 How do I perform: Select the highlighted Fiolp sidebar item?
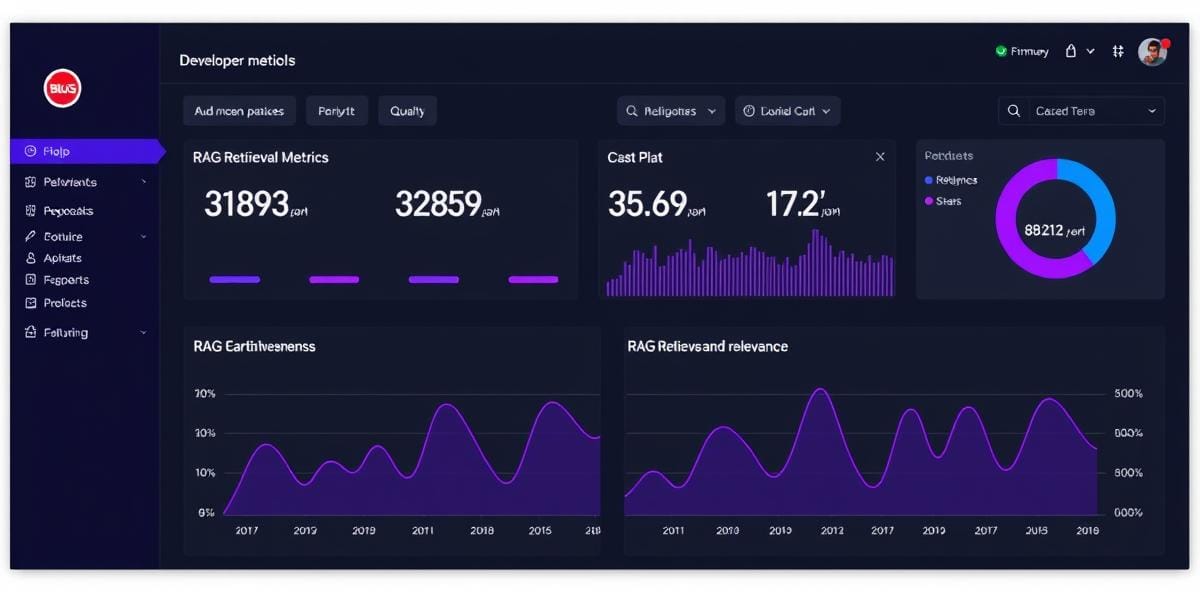pyautogui.click(x=87, y=151)
